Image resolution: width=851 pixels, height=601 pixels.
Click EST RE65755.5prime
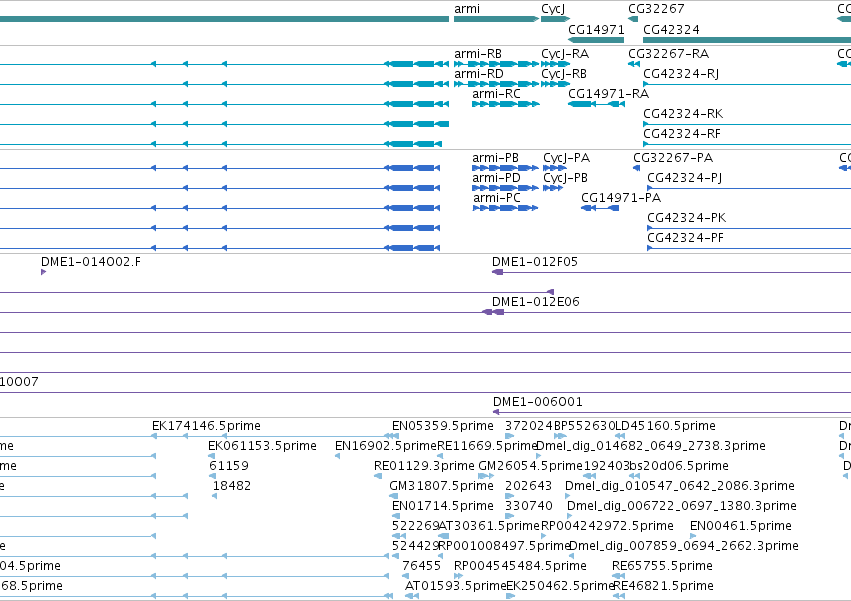click(662, 566)
